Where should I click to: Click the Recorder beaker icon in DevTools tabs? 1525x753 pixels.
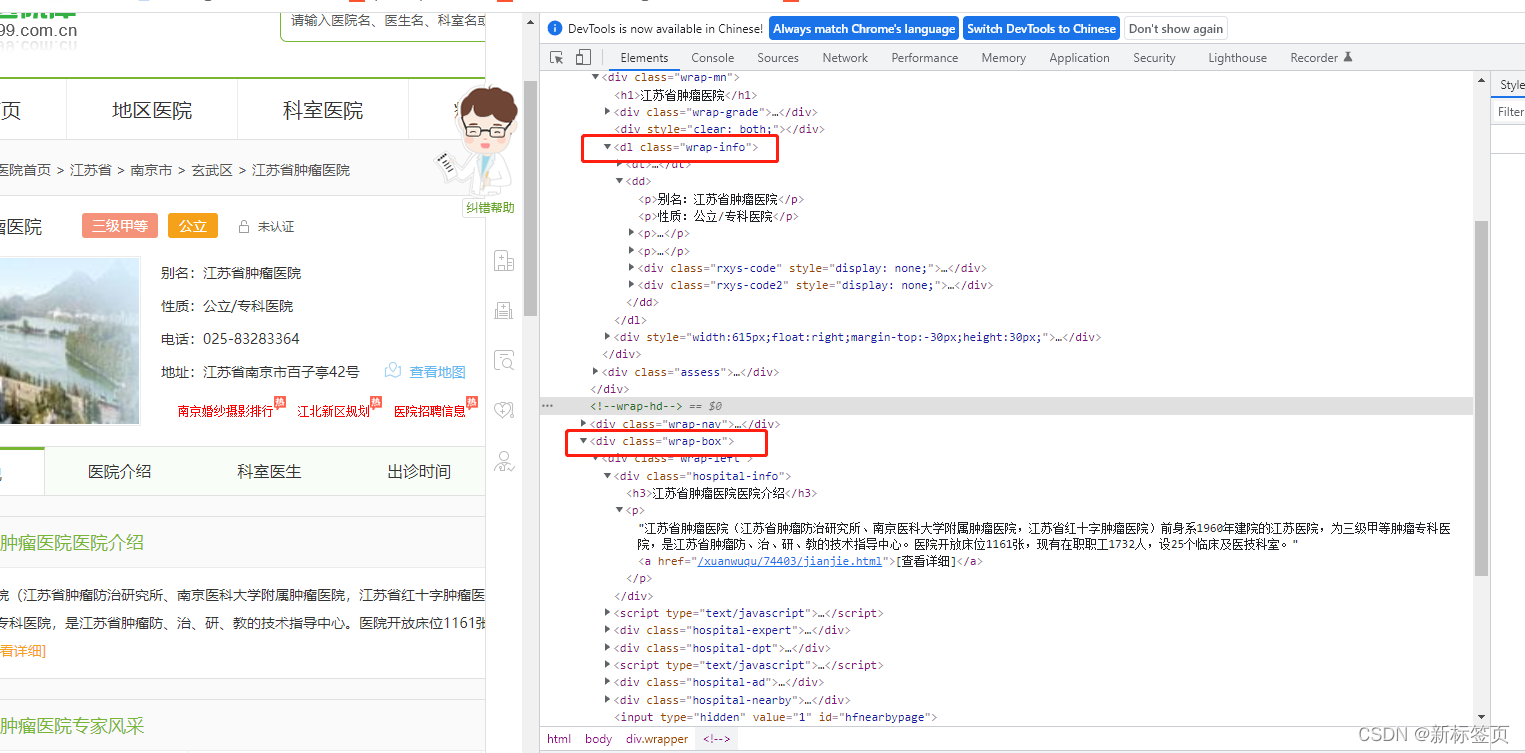point(1347,57)
